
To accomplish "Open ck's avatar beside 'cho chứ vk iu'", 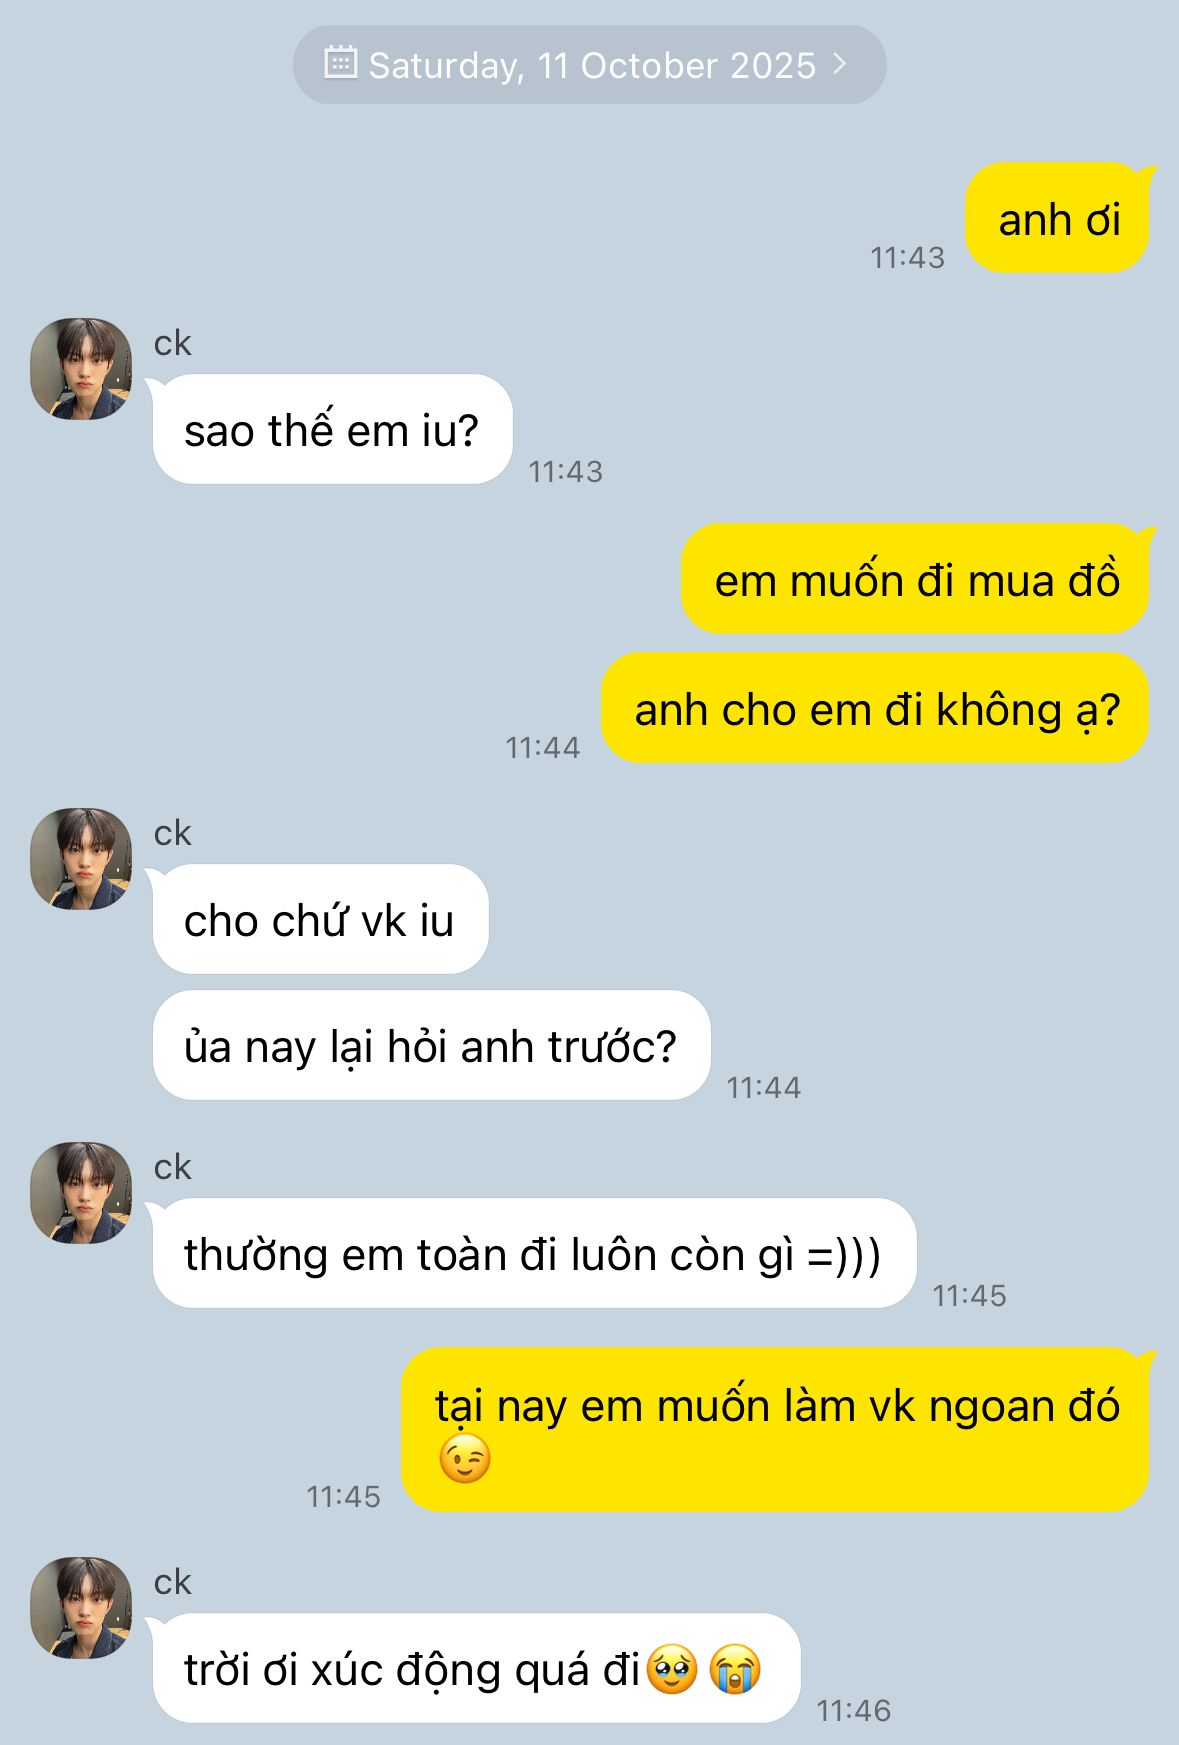I will tap(81, 859).
